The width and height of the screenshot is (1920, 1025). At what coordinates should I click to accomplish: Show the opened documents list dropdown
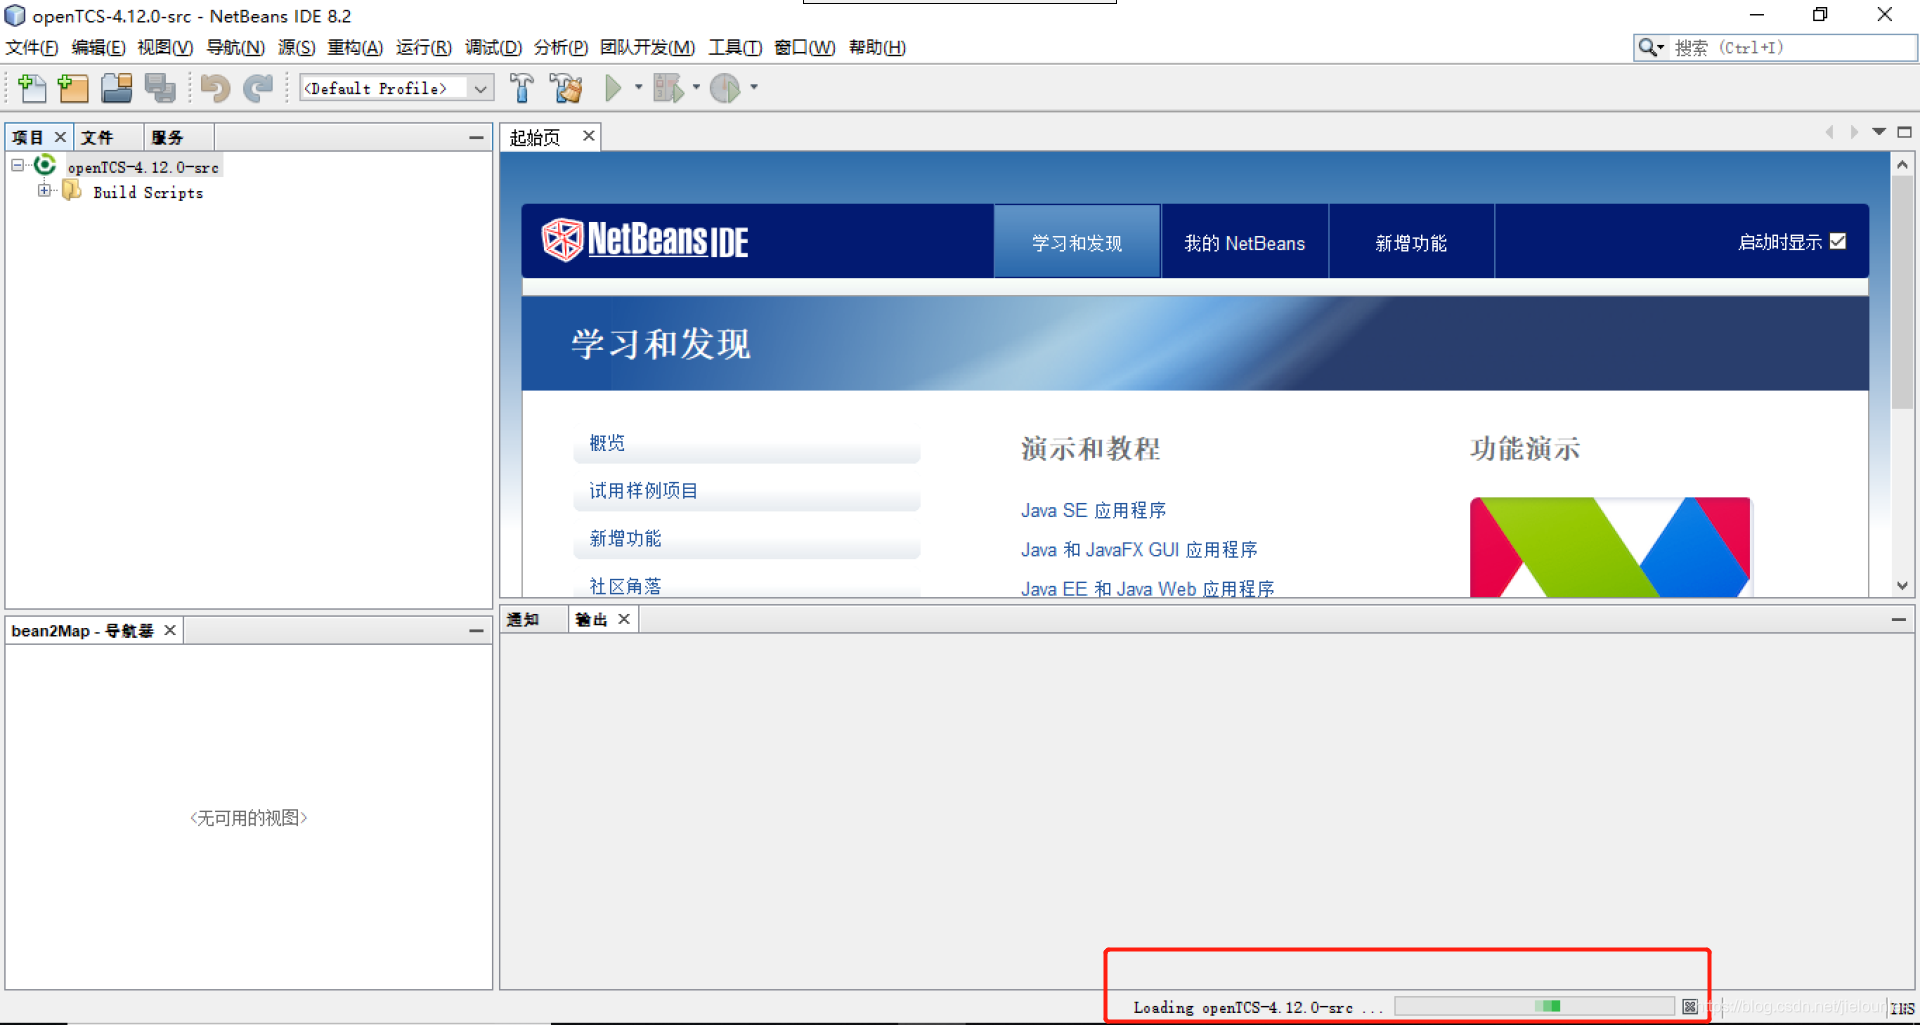pyautogui.click(x=1879, y=132)
